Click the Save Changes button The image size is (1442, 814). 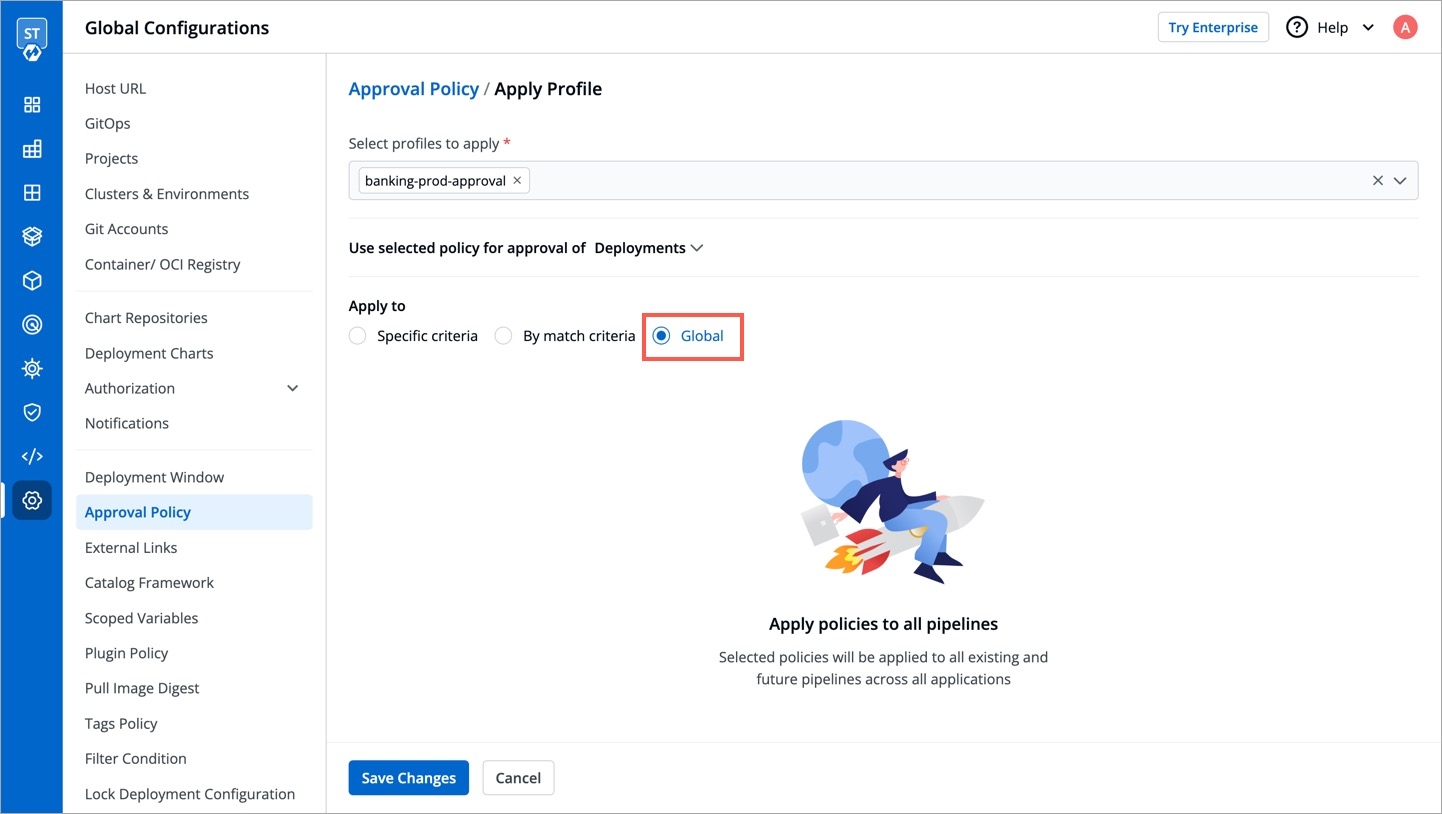tap(408, 778)
